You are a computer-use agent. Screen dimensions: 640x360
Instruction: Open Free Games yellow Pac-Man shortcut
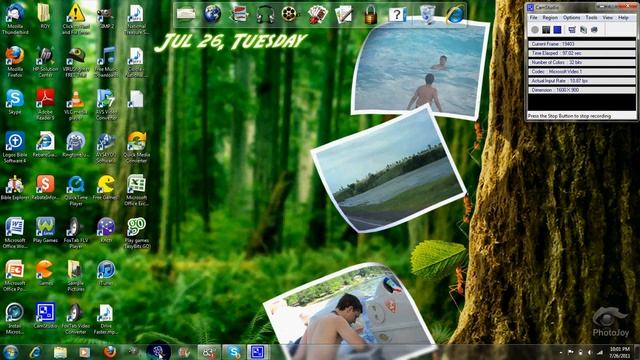106,188
